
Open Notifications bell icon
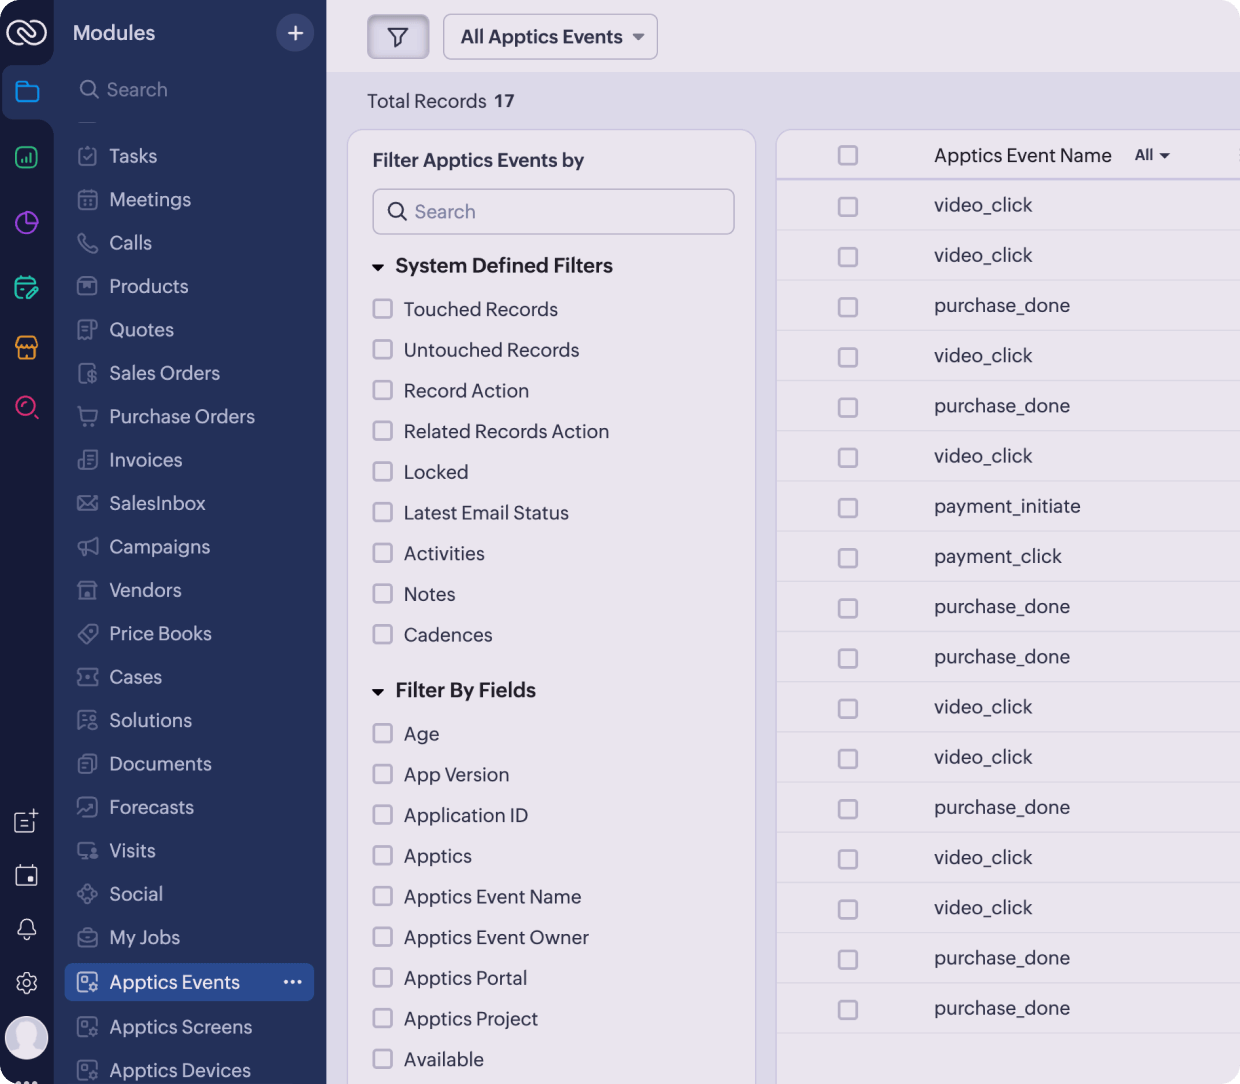[x=27, y=929]
